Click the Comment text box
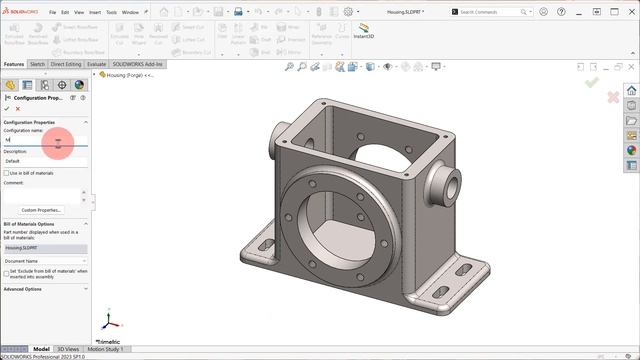Image resolution: width=640 pixels, height=360 pixels. coord(42,195)
